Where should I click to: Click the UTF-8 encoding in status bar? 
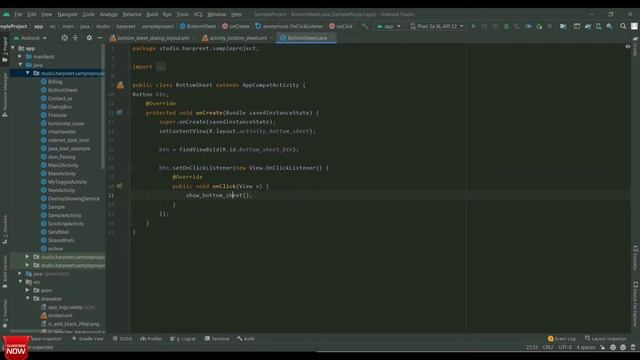coord(565,347)
